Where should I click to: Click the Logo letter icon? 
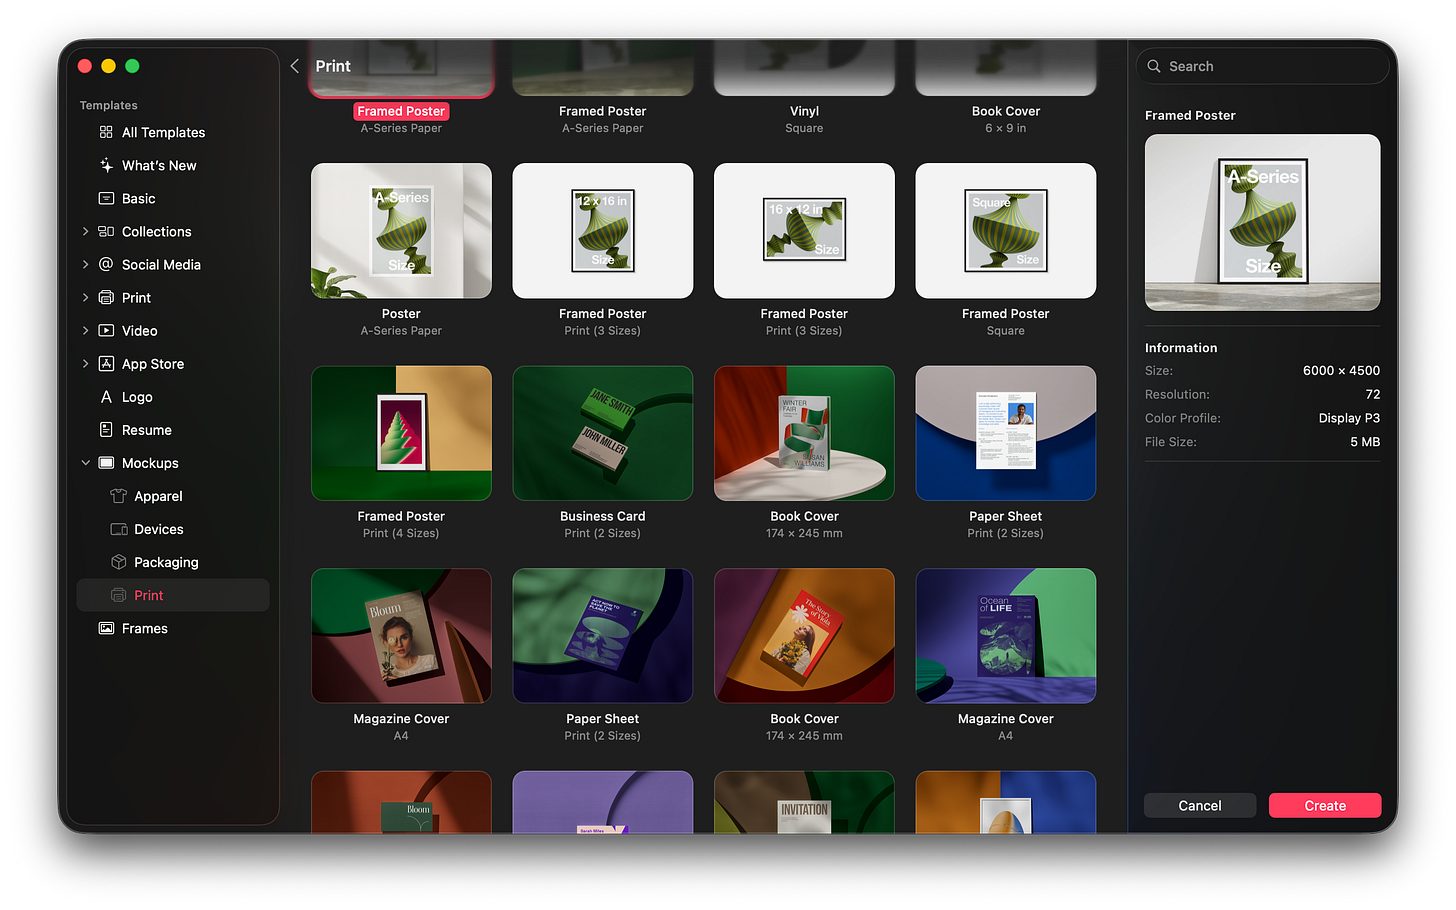[106, 397]
